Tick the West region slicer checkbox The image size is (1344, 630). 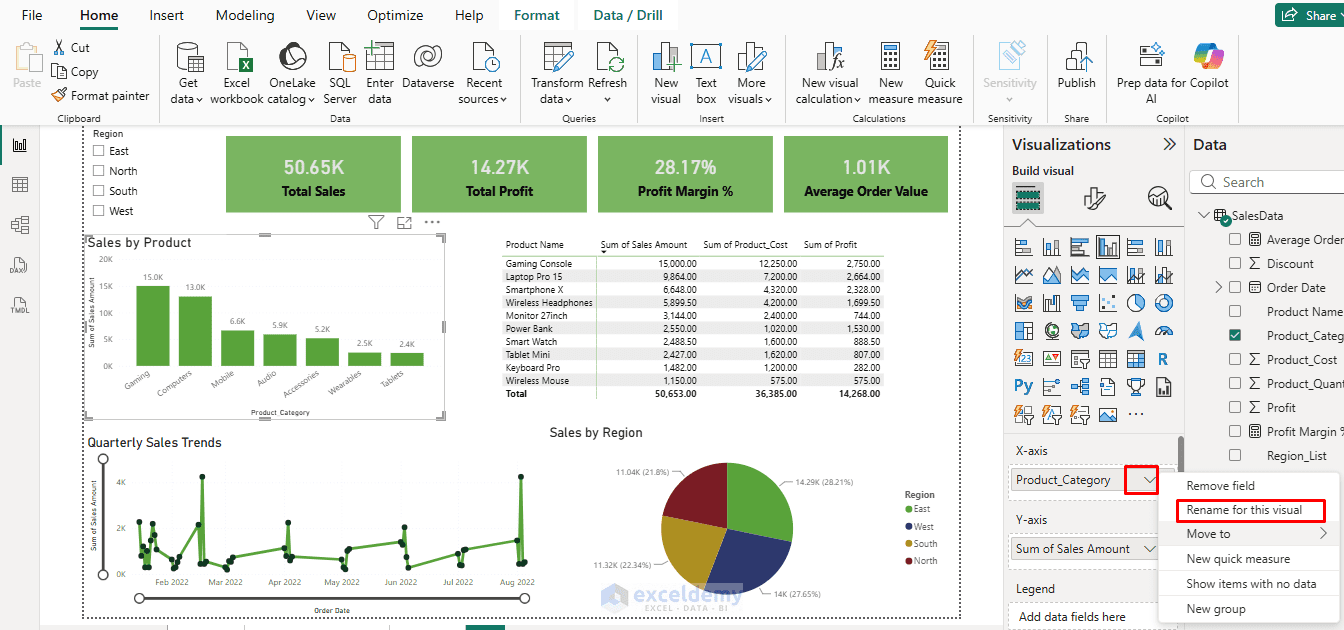[99, 211]
